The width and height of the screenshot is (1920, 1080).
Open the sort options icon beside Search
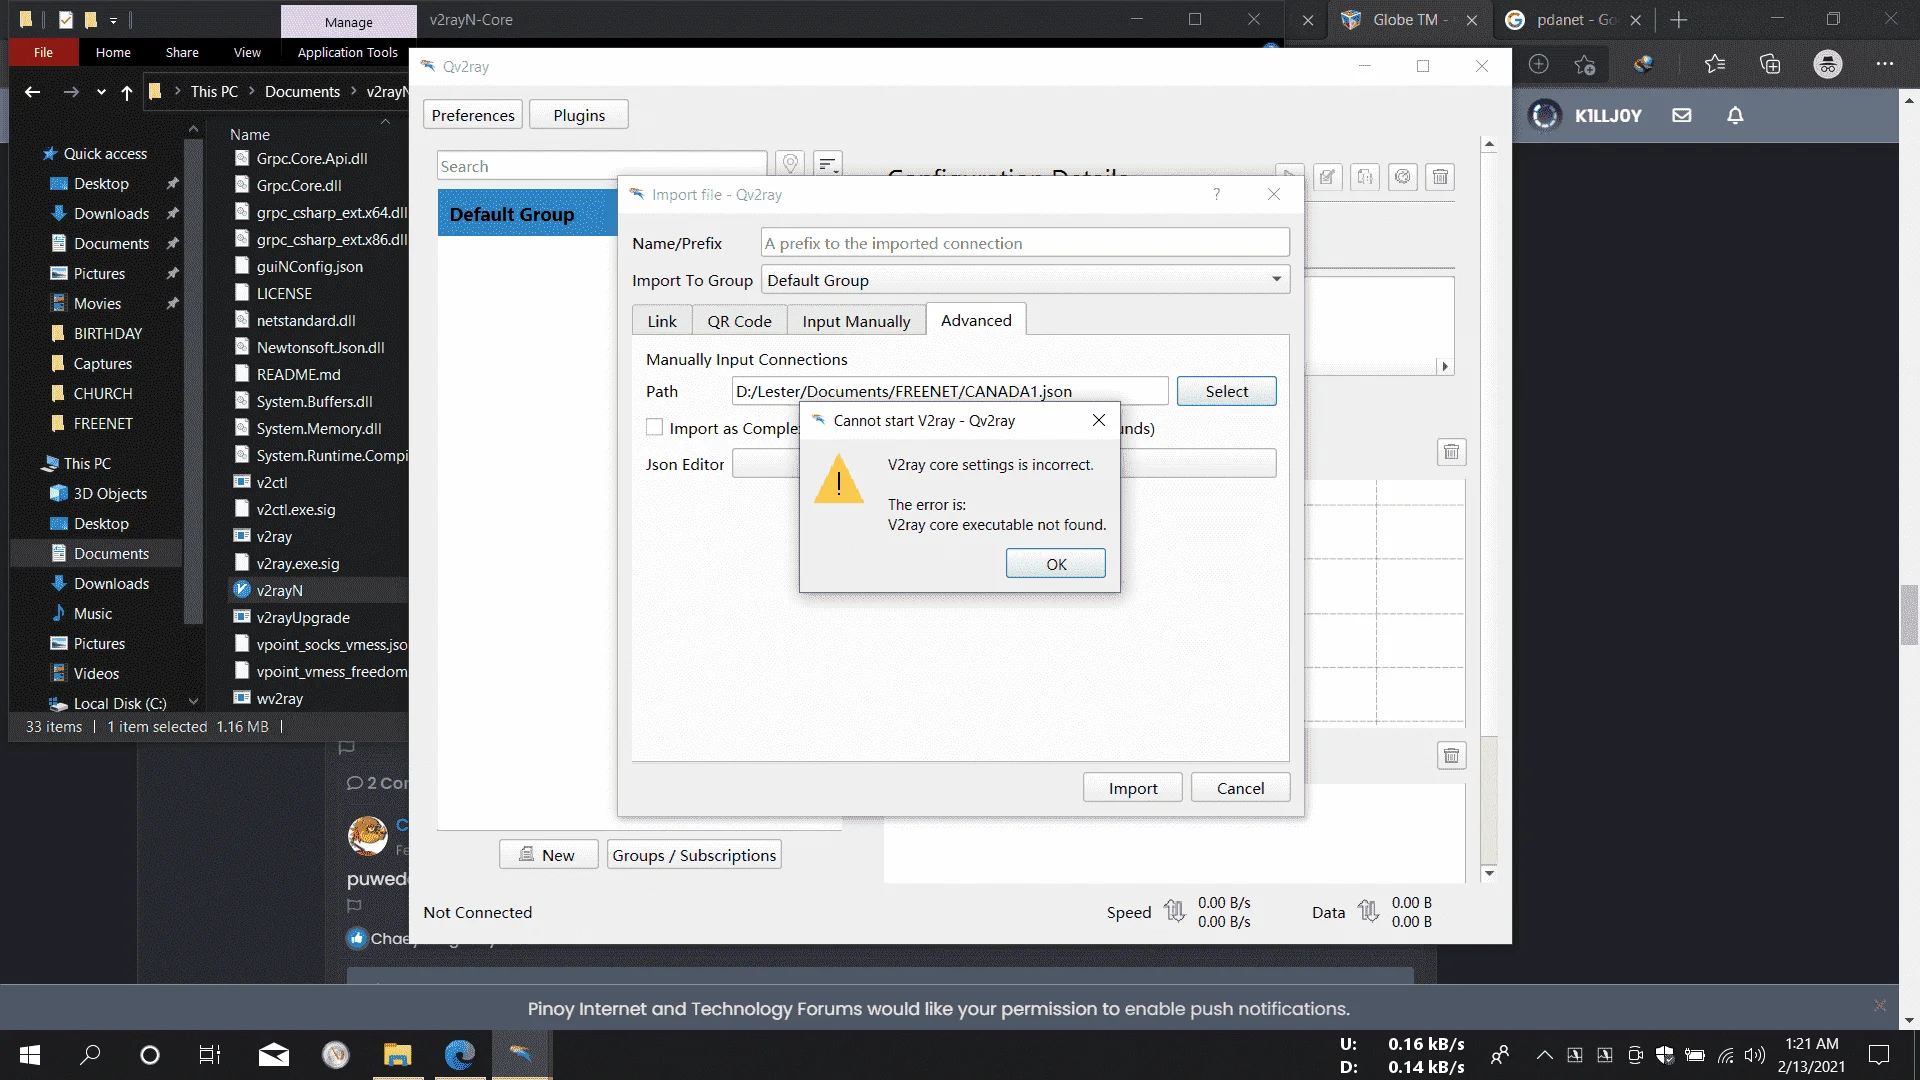(x=828, y=163)
